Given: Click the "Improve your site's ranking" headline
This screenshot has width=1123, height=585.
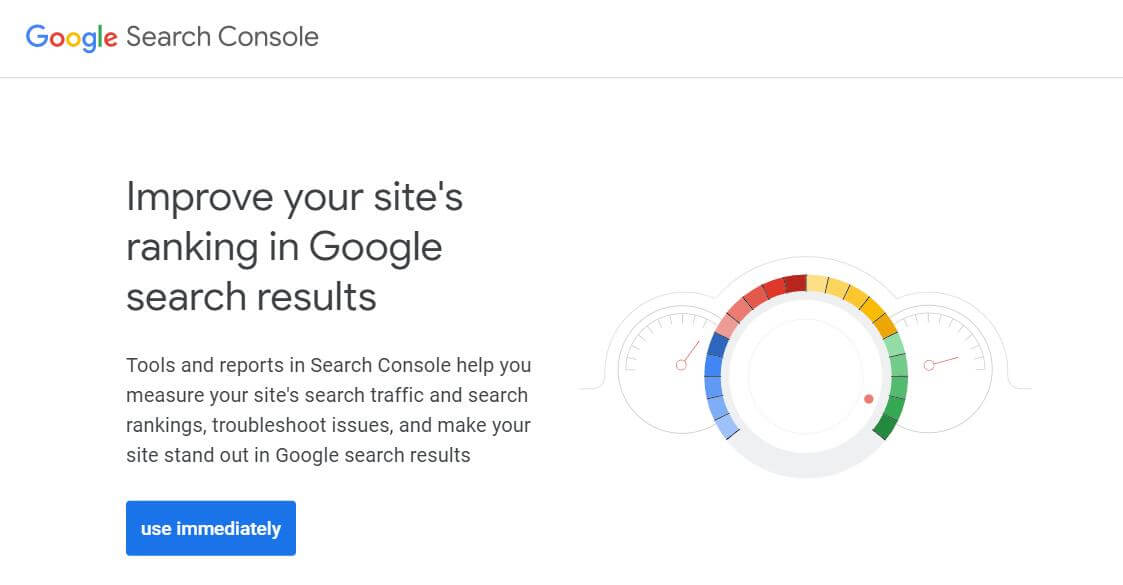Looking at the screenshot, I should pos(295,247).
